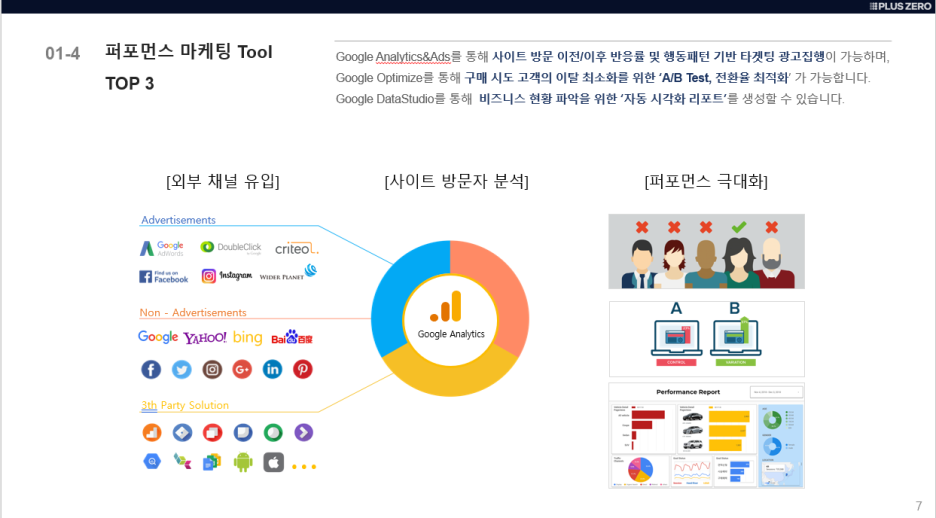Select the people targeting illustration
936x518 pixels.
pyautogui.click(x=706, y=251)
